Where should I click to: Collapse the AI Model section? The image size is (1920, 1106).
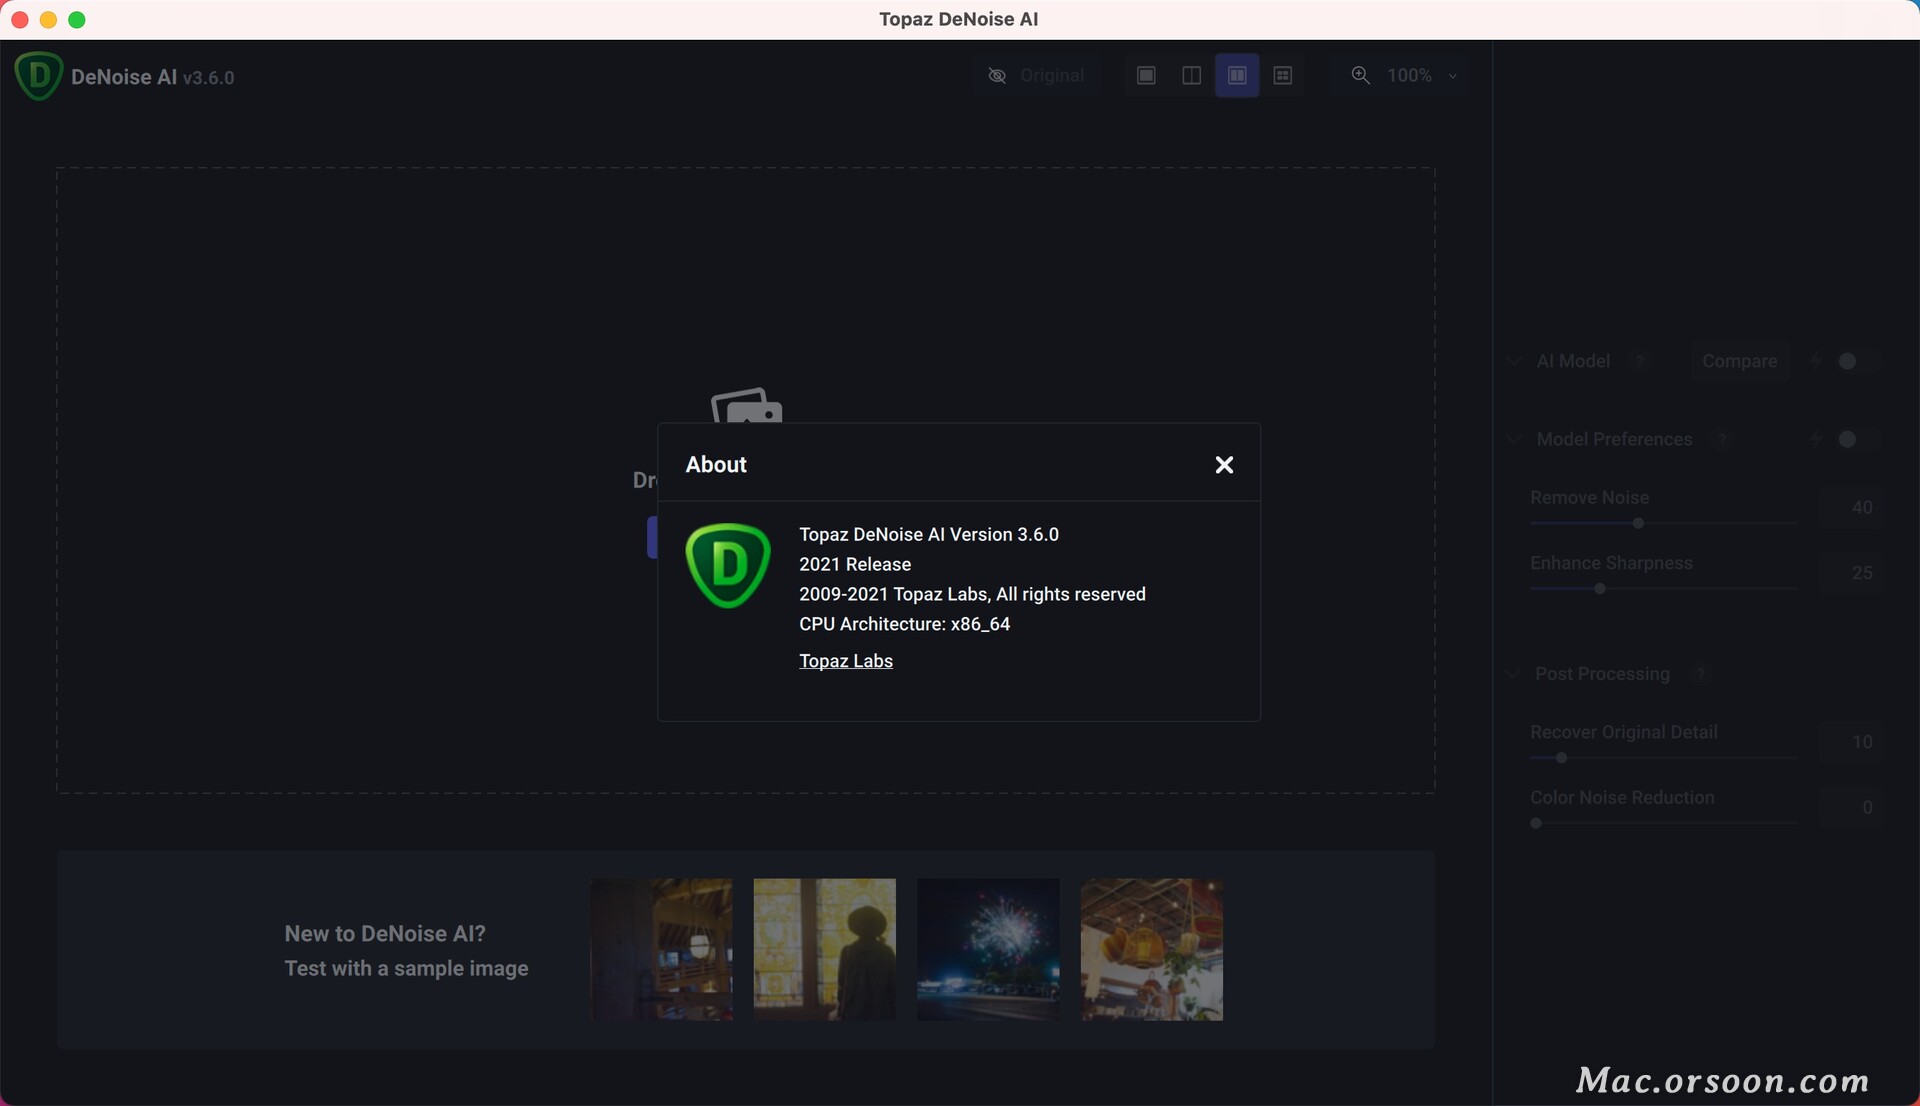click(1514, 361)
